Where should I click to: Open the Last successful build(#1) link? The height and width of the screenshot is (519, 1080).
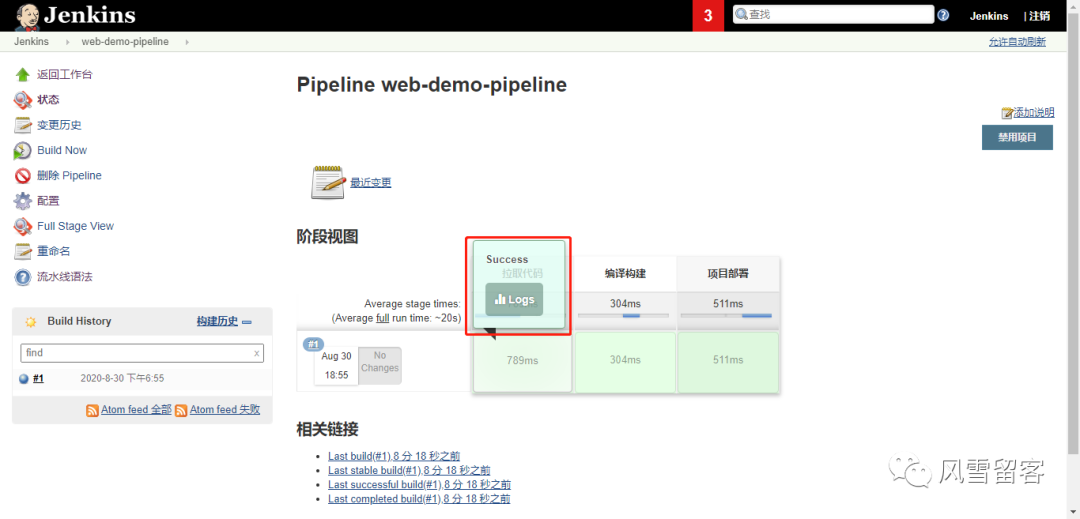419,485
